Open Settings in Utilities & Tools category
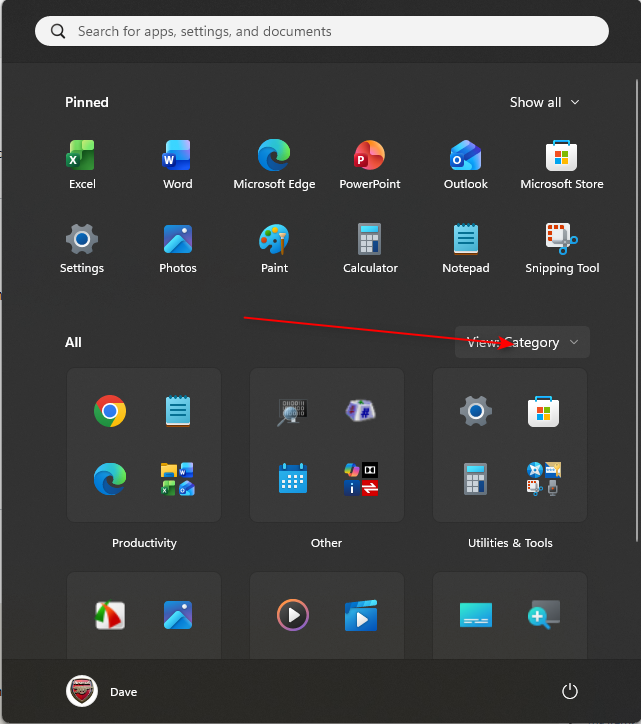The height and width of the screenshot is (724, 641). (x=476, y=411)
